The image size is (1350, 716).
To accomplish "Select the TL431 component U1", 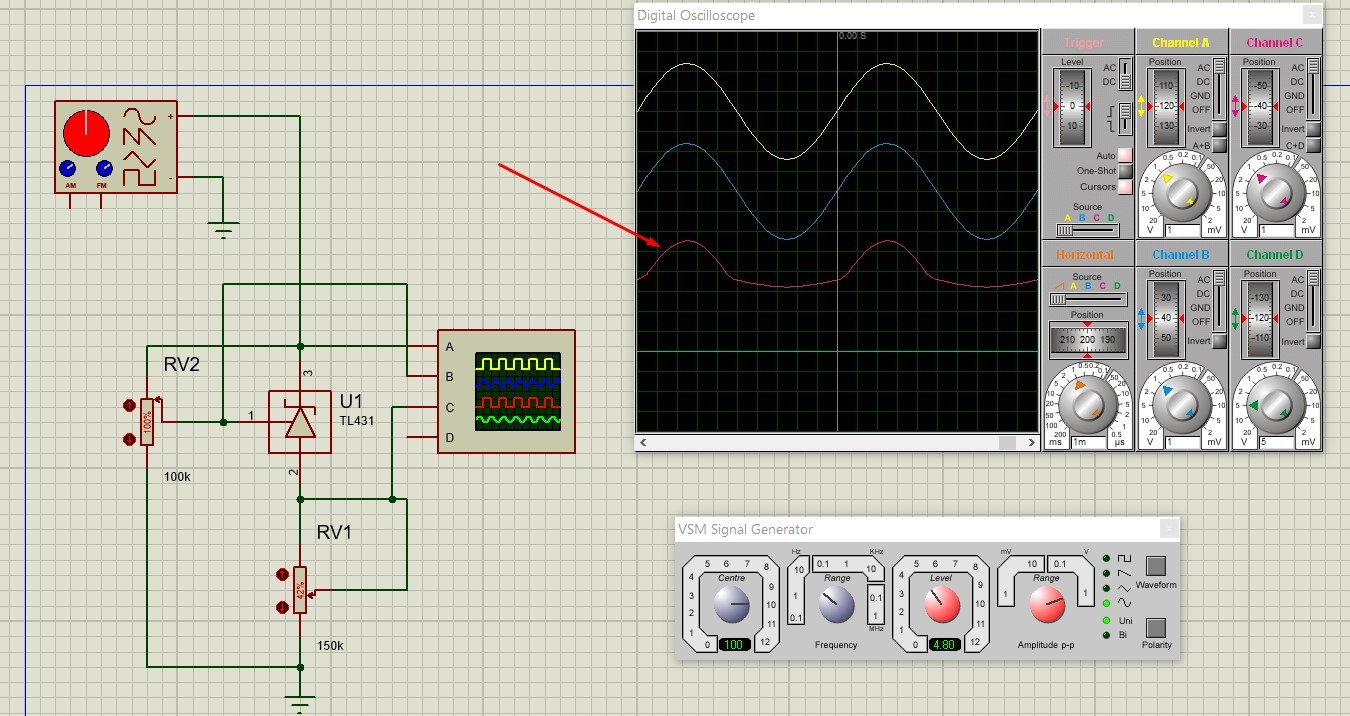I will click(300, 422).
